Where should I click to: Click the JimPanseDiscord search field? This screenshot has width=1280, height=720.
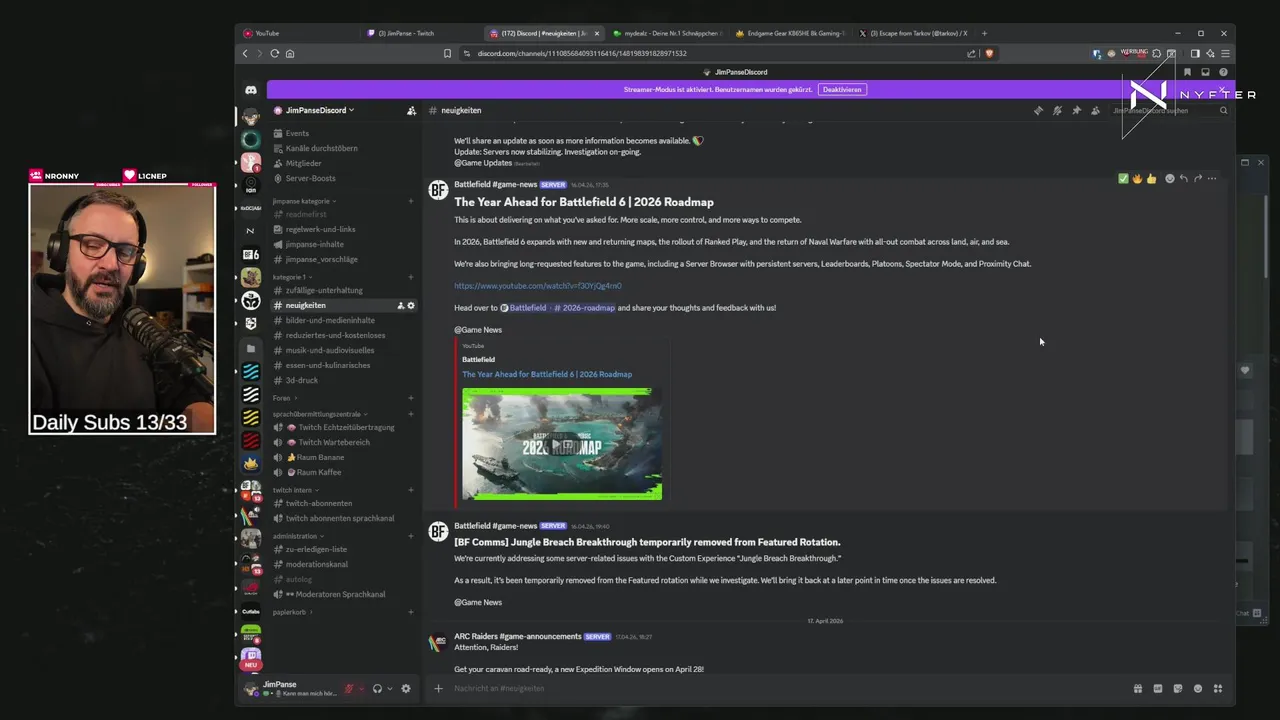click(x=1169, y=110)
